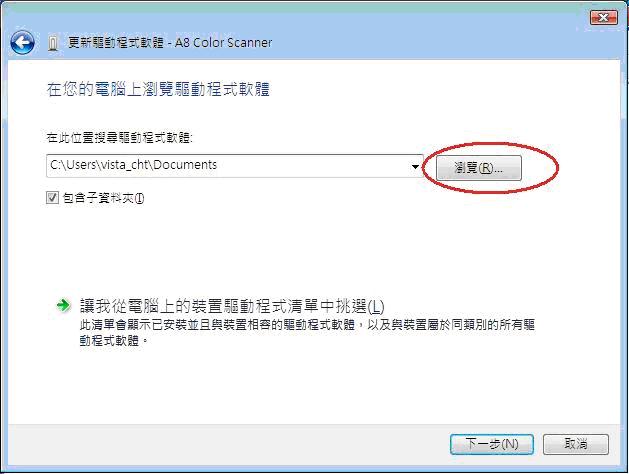Go back using the blue arrow button

(22, 43)
